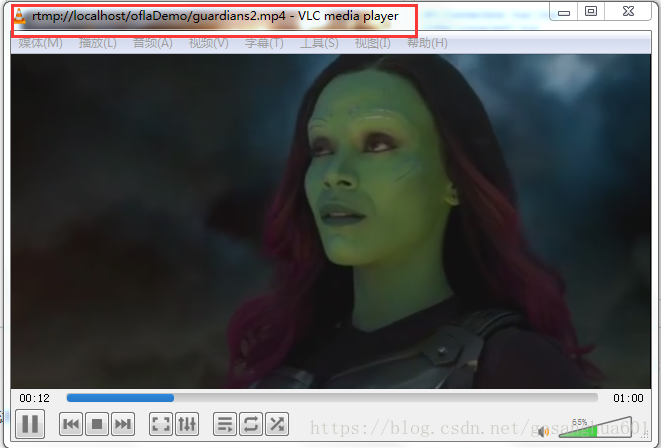
Task: Open the 帮助(H) menu
Action: click(x=427, y=43)
